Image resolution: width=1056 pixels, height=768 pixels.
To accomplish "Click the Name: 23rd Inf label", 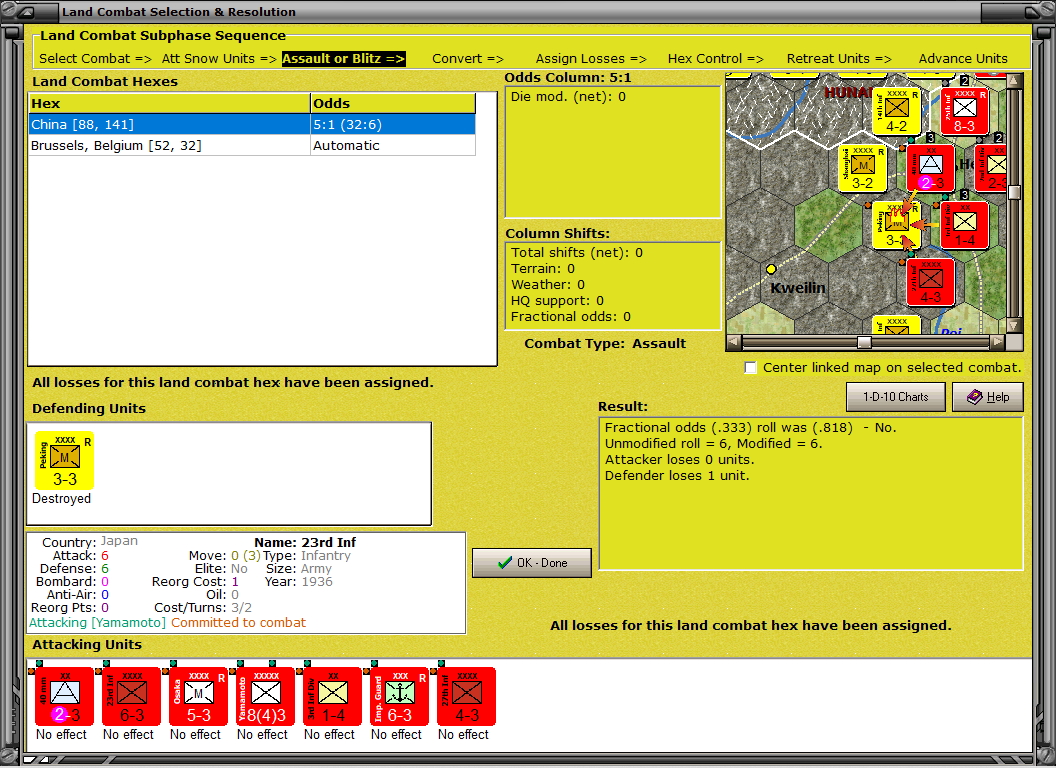I will [305, 542].
